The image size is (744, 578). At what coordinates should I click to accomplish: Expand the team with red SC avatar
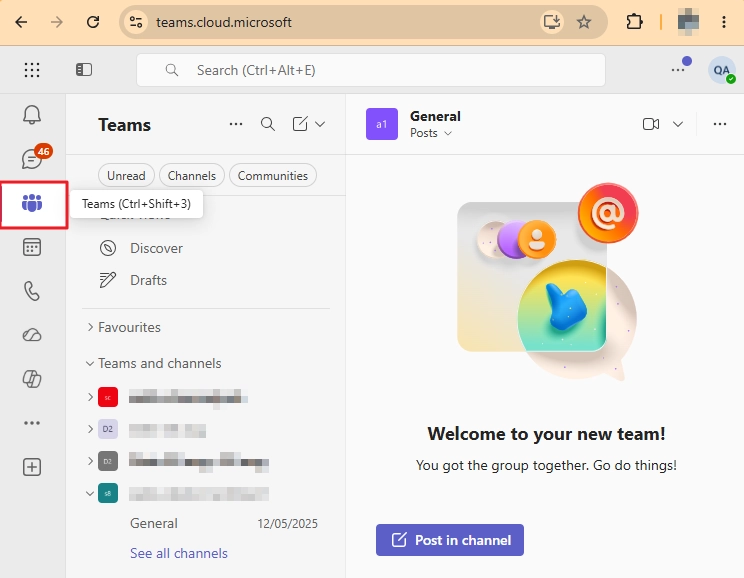coord(90,397)
